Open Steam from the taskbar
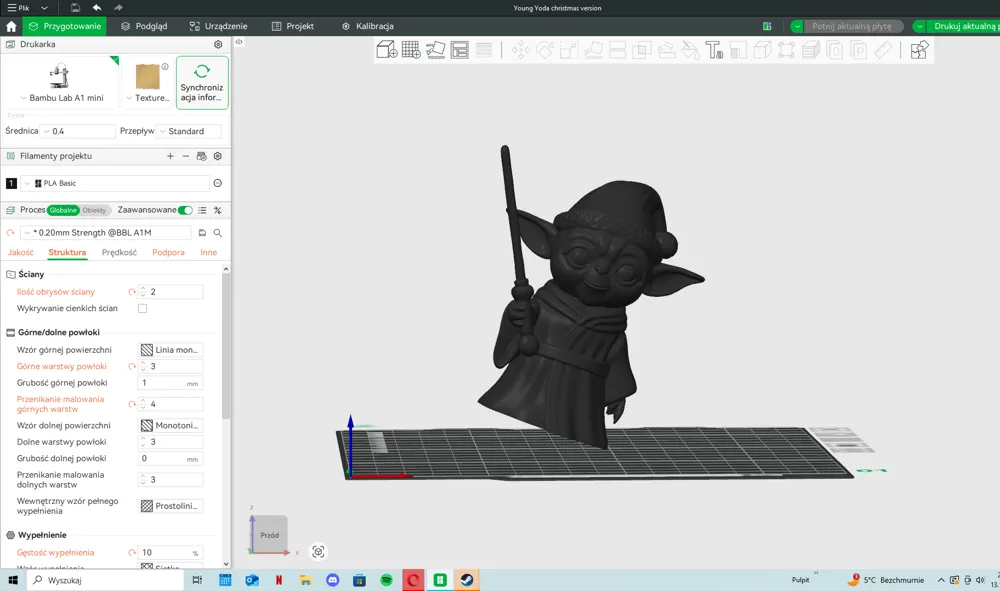 [x=467, y=580]
